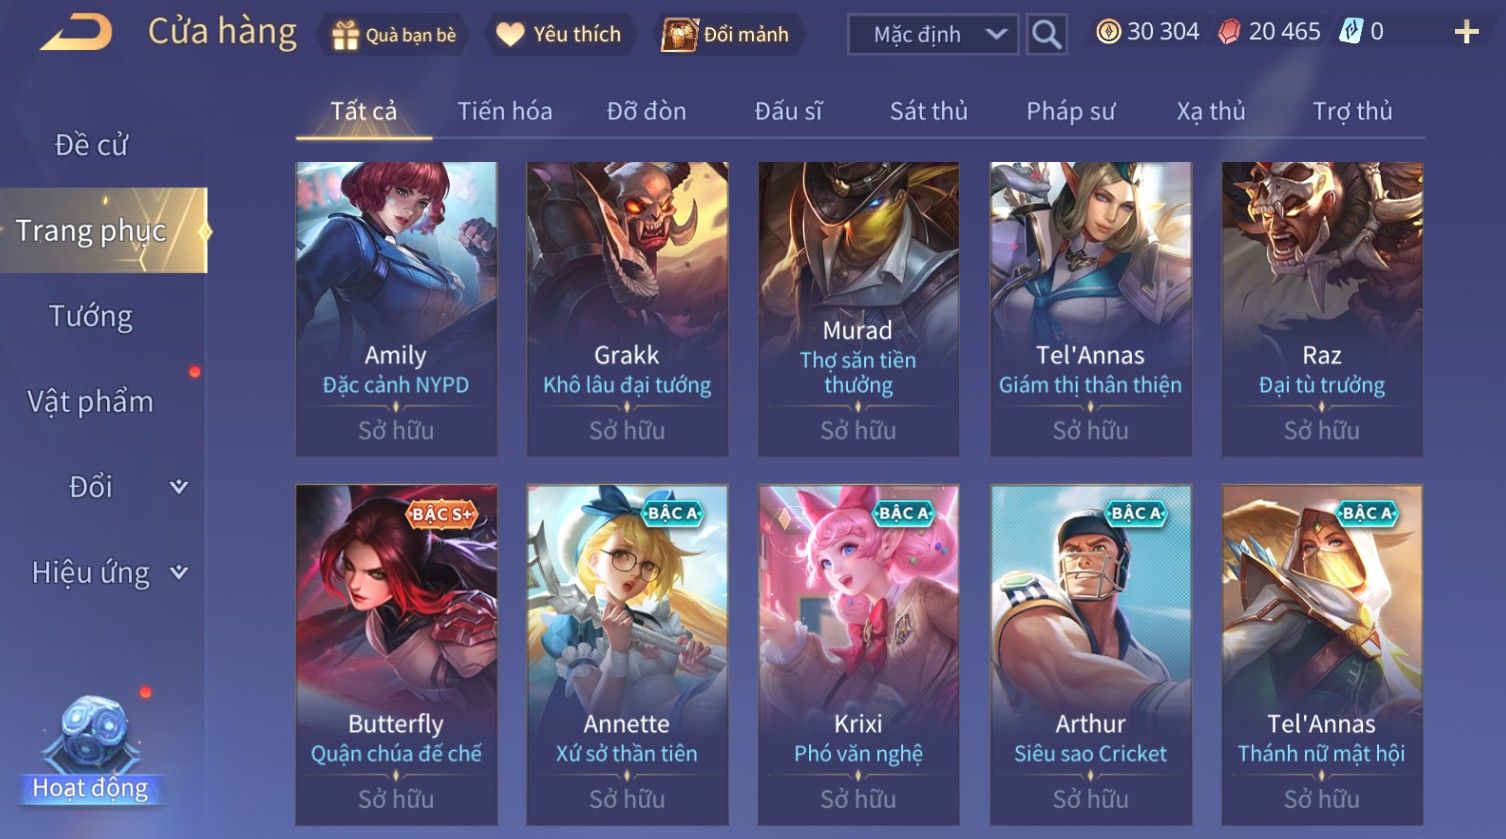Viewport: 1506px width, 839px height.
Task: Open the Yêu thích heart icon
Action: (510, 35)
